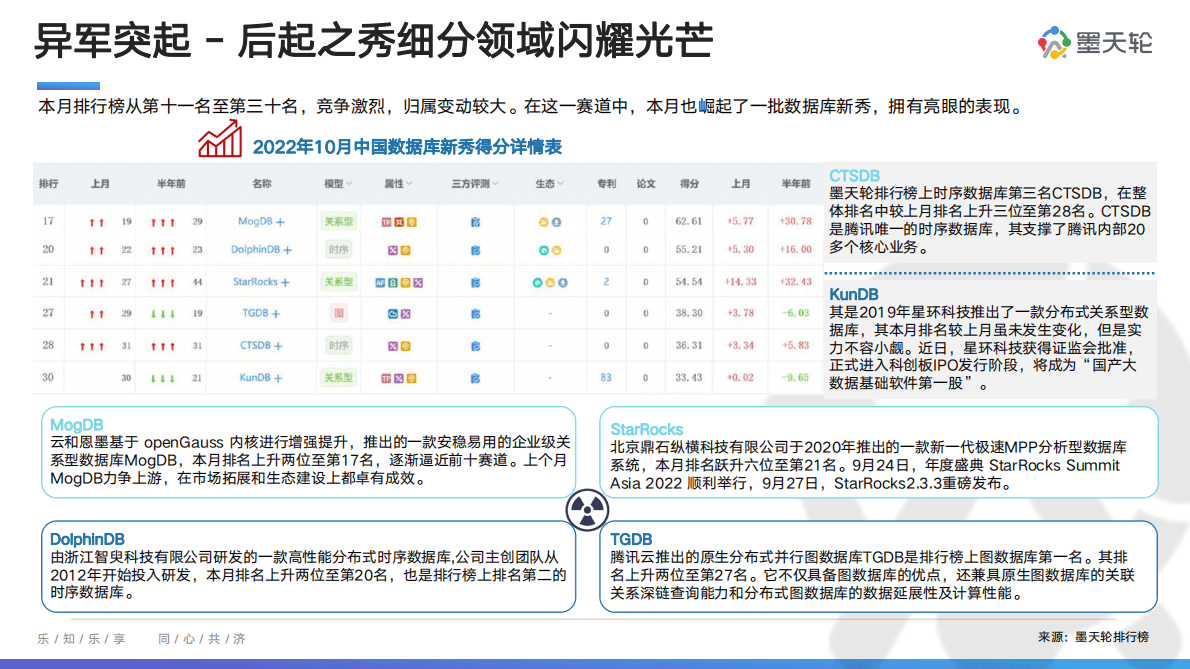Click the 时序 model tag in the DolphinDB row
1190x669 pixels.
339,250
